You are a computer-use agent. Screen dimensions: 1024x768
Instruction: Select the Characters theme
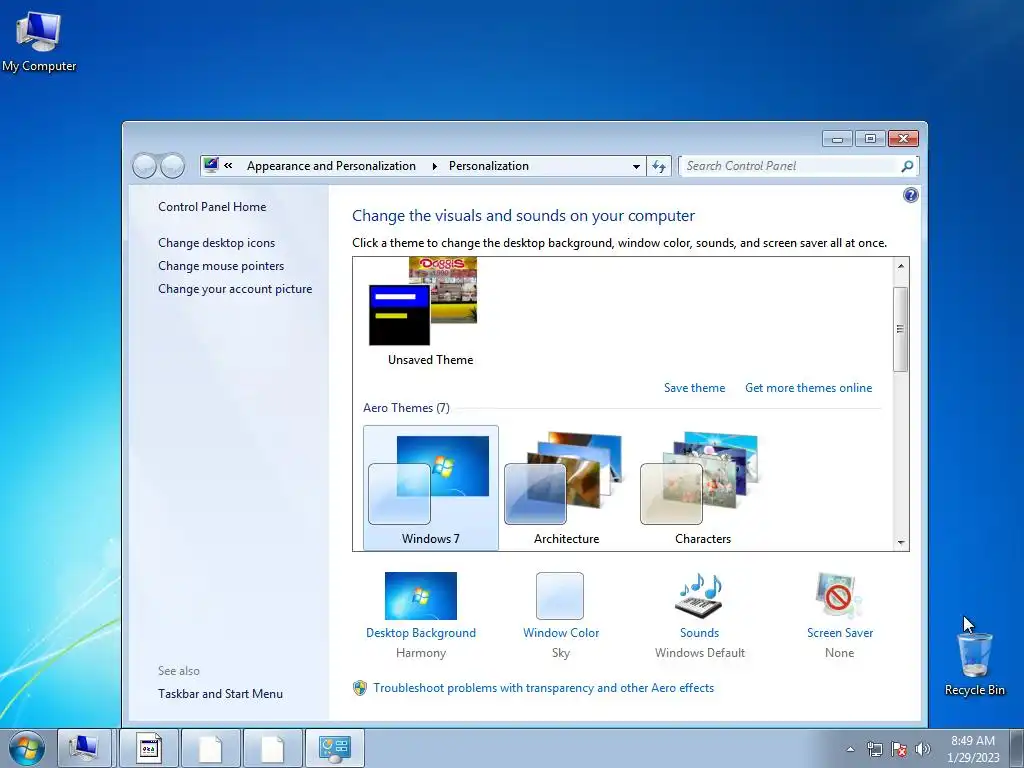[703, 488]
